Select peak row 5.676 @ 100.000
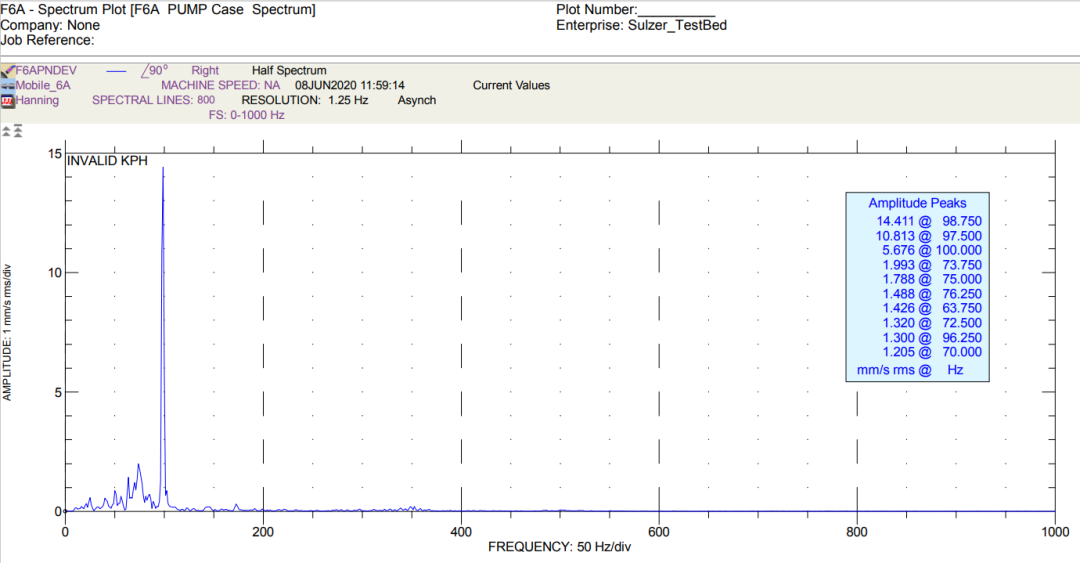Screen dimensions: 1080x563 click(x=932, y=250)
